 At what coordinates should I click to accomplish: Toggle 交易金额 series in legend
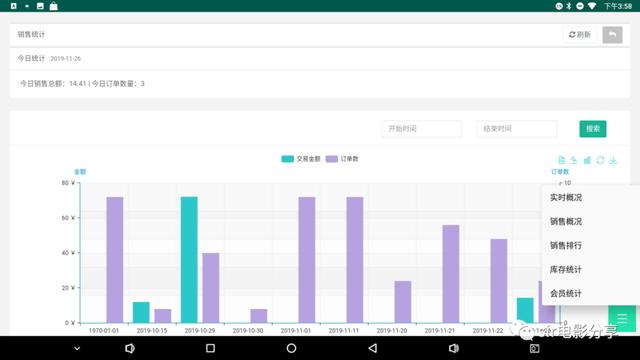point(301,159)
